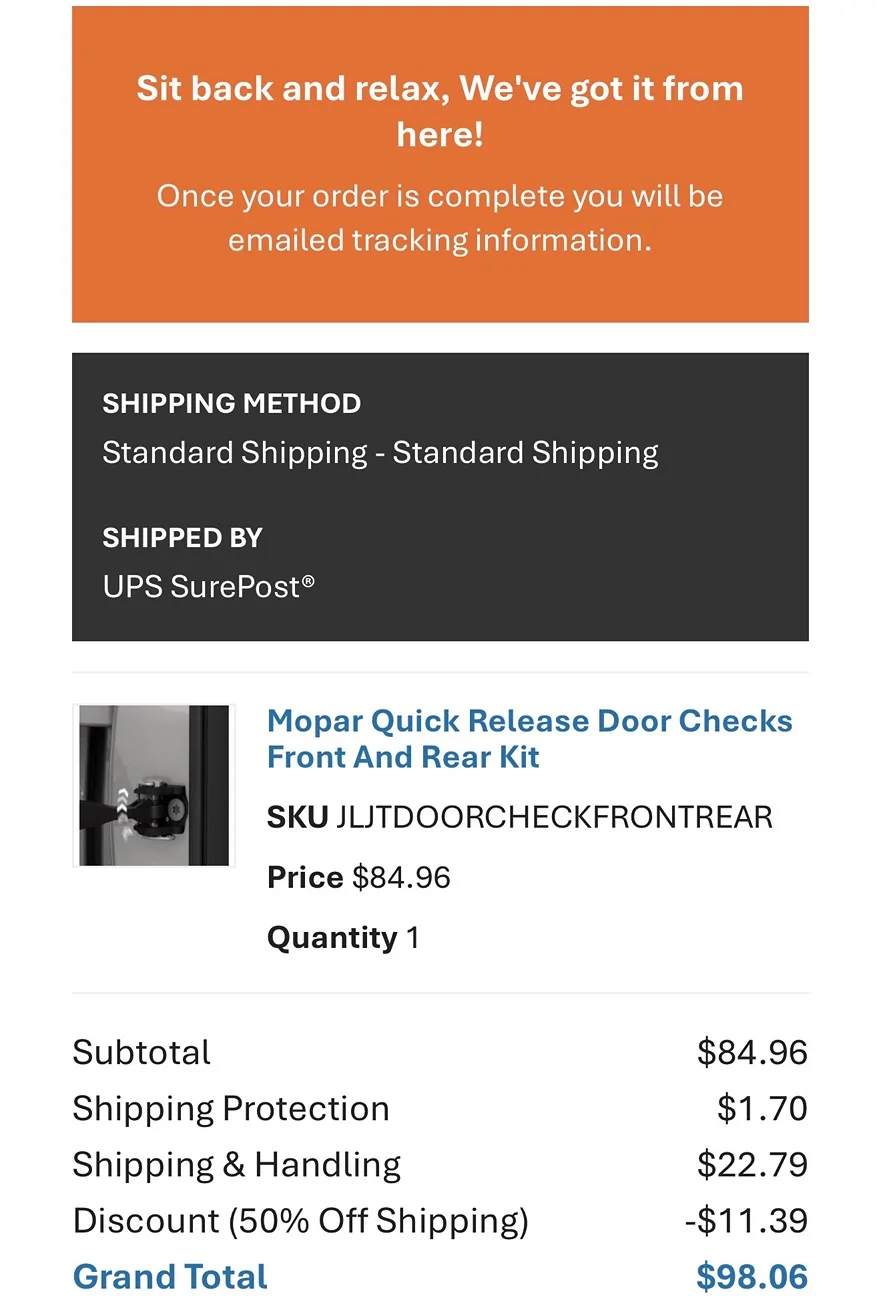Screen dimensions: 881x1300
Task: Click the Quantity 1 line
Action: pos(343,937)
